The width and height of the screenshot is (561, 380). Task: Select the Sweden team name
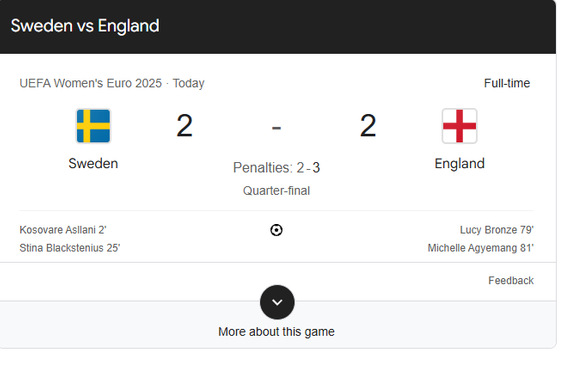point(93,164)
